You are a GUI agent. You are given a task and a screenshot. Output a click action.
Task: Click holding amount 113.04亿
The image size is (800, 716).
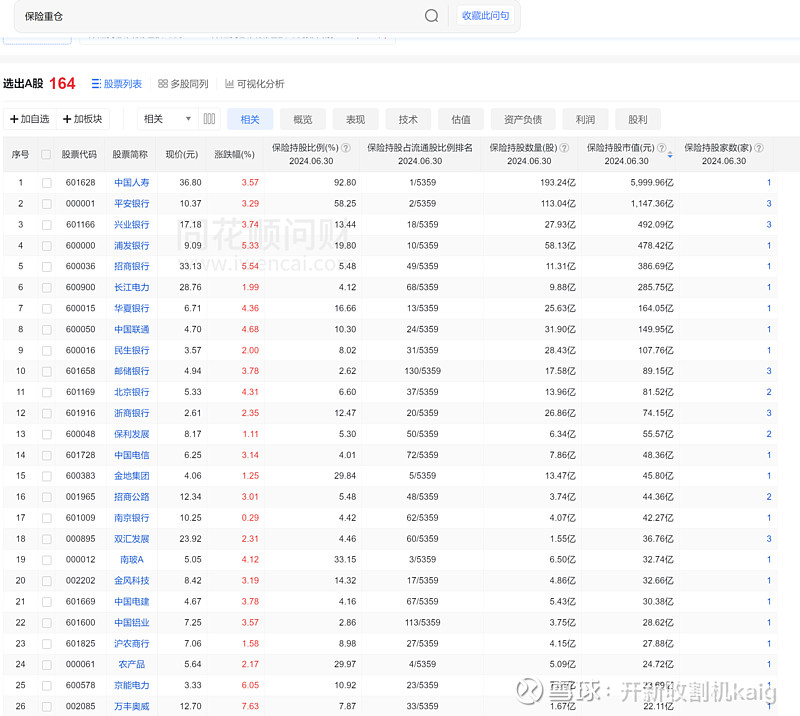(x=558, y=204)
